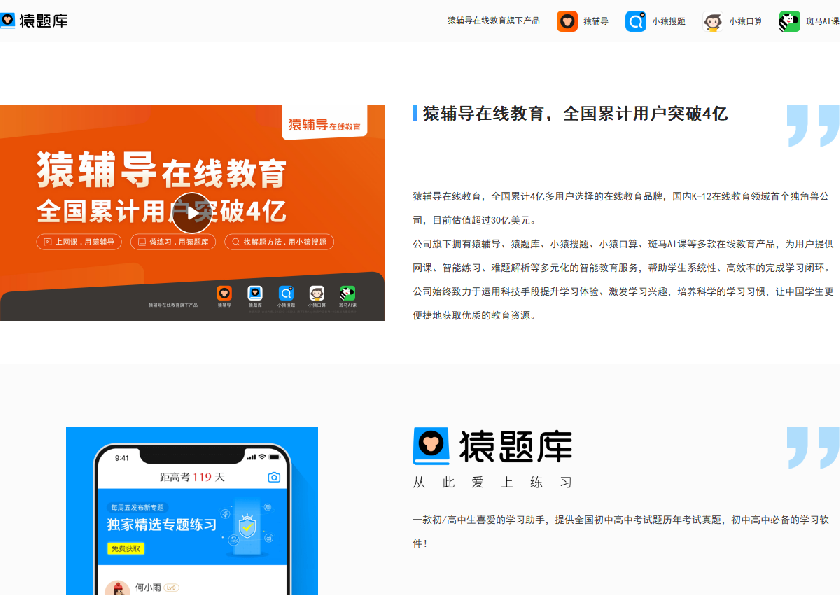Click the 猿题库 logo in the page header
Image resolution: width=840 pixels, height=595 pixels.
click(34, 21)
